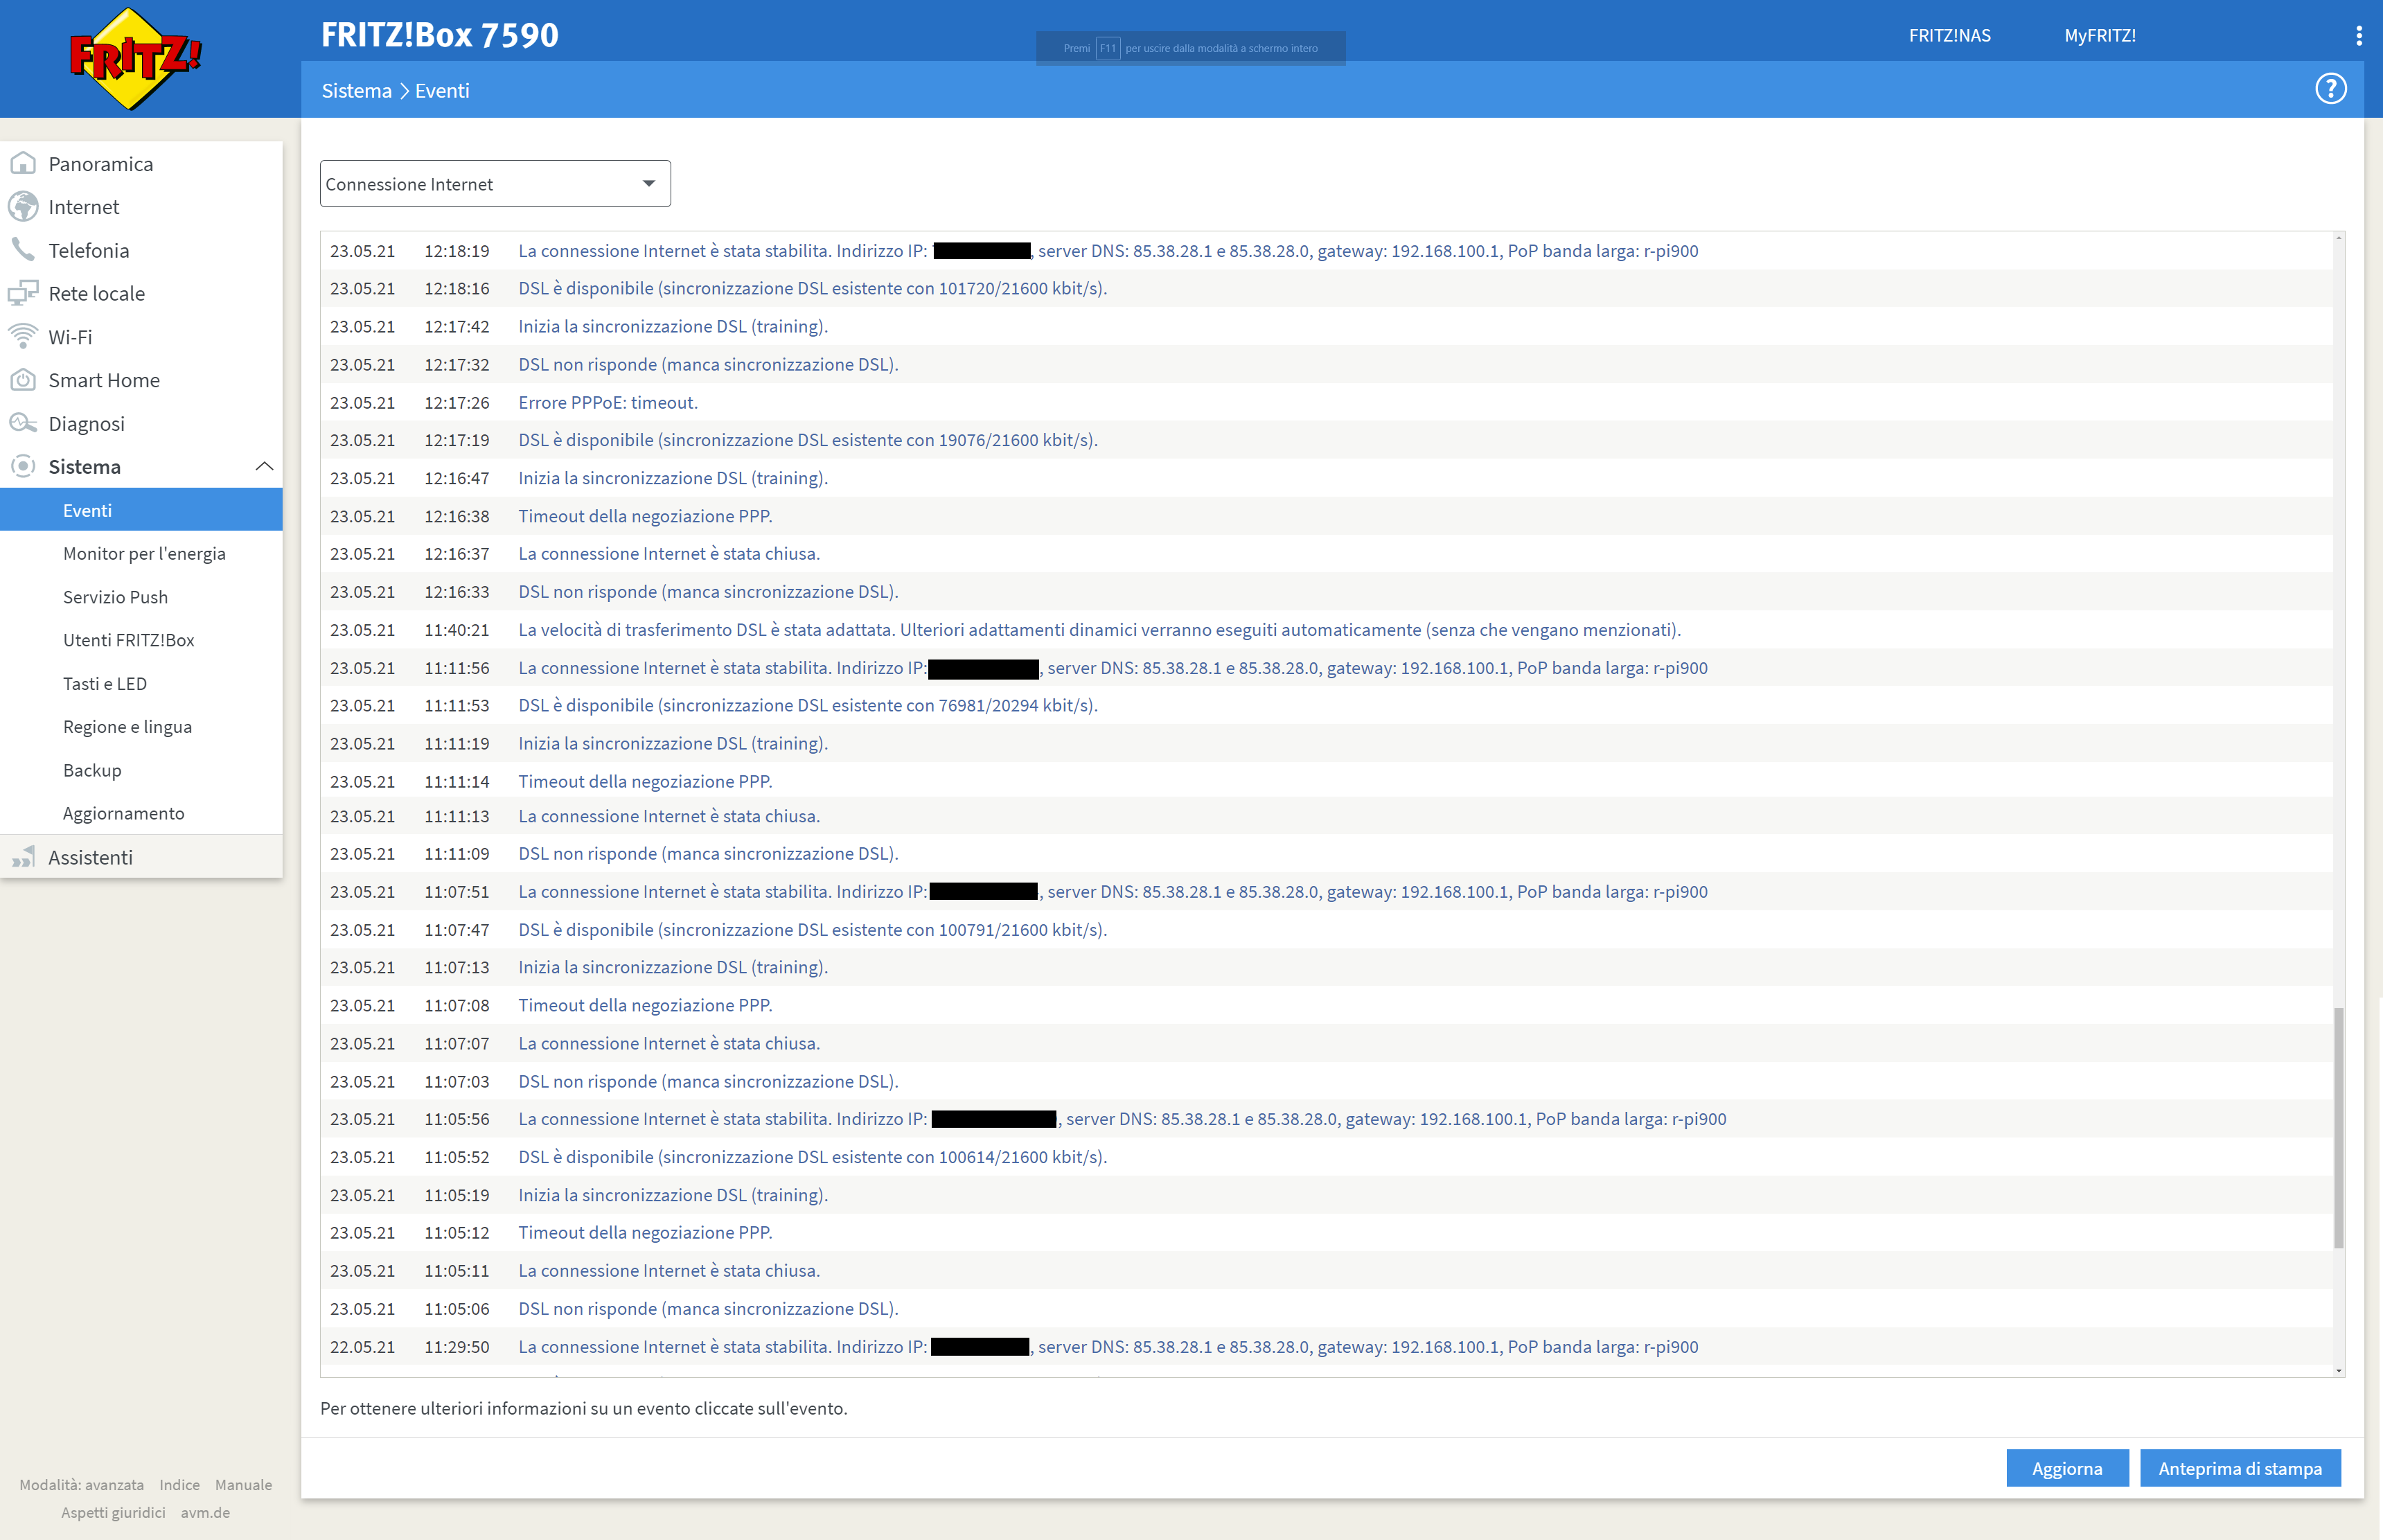Viewport: 2383px width, 1540px height.
Task: Open the Connessione Internet filter dropdown
Action: [495, 184]
